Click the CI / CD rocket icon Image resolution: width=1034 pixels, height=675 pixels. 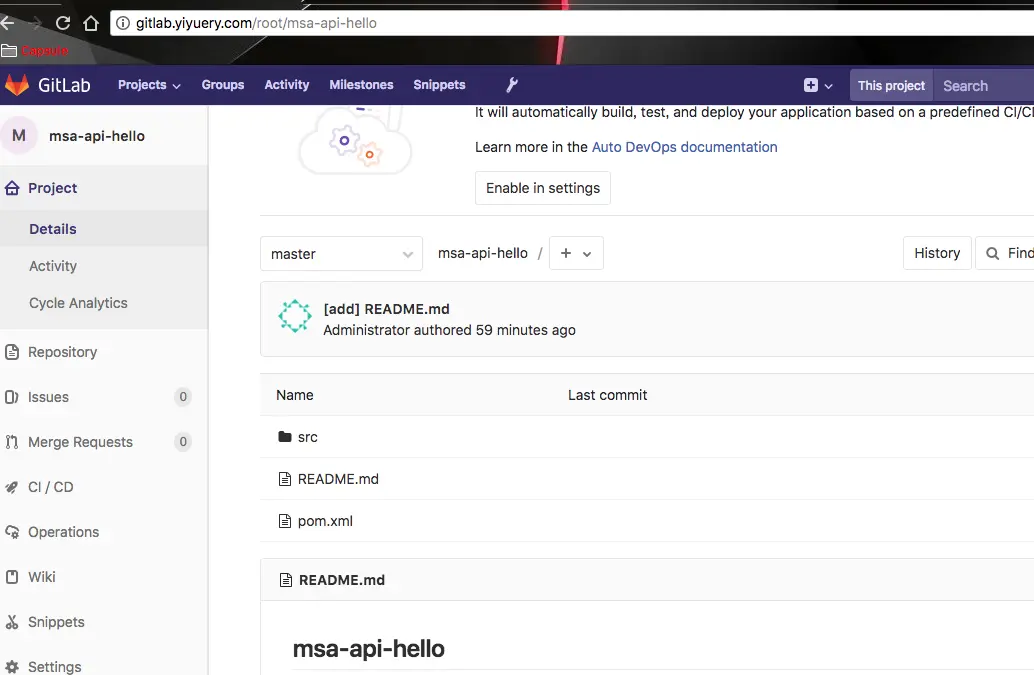click(12, 487)
